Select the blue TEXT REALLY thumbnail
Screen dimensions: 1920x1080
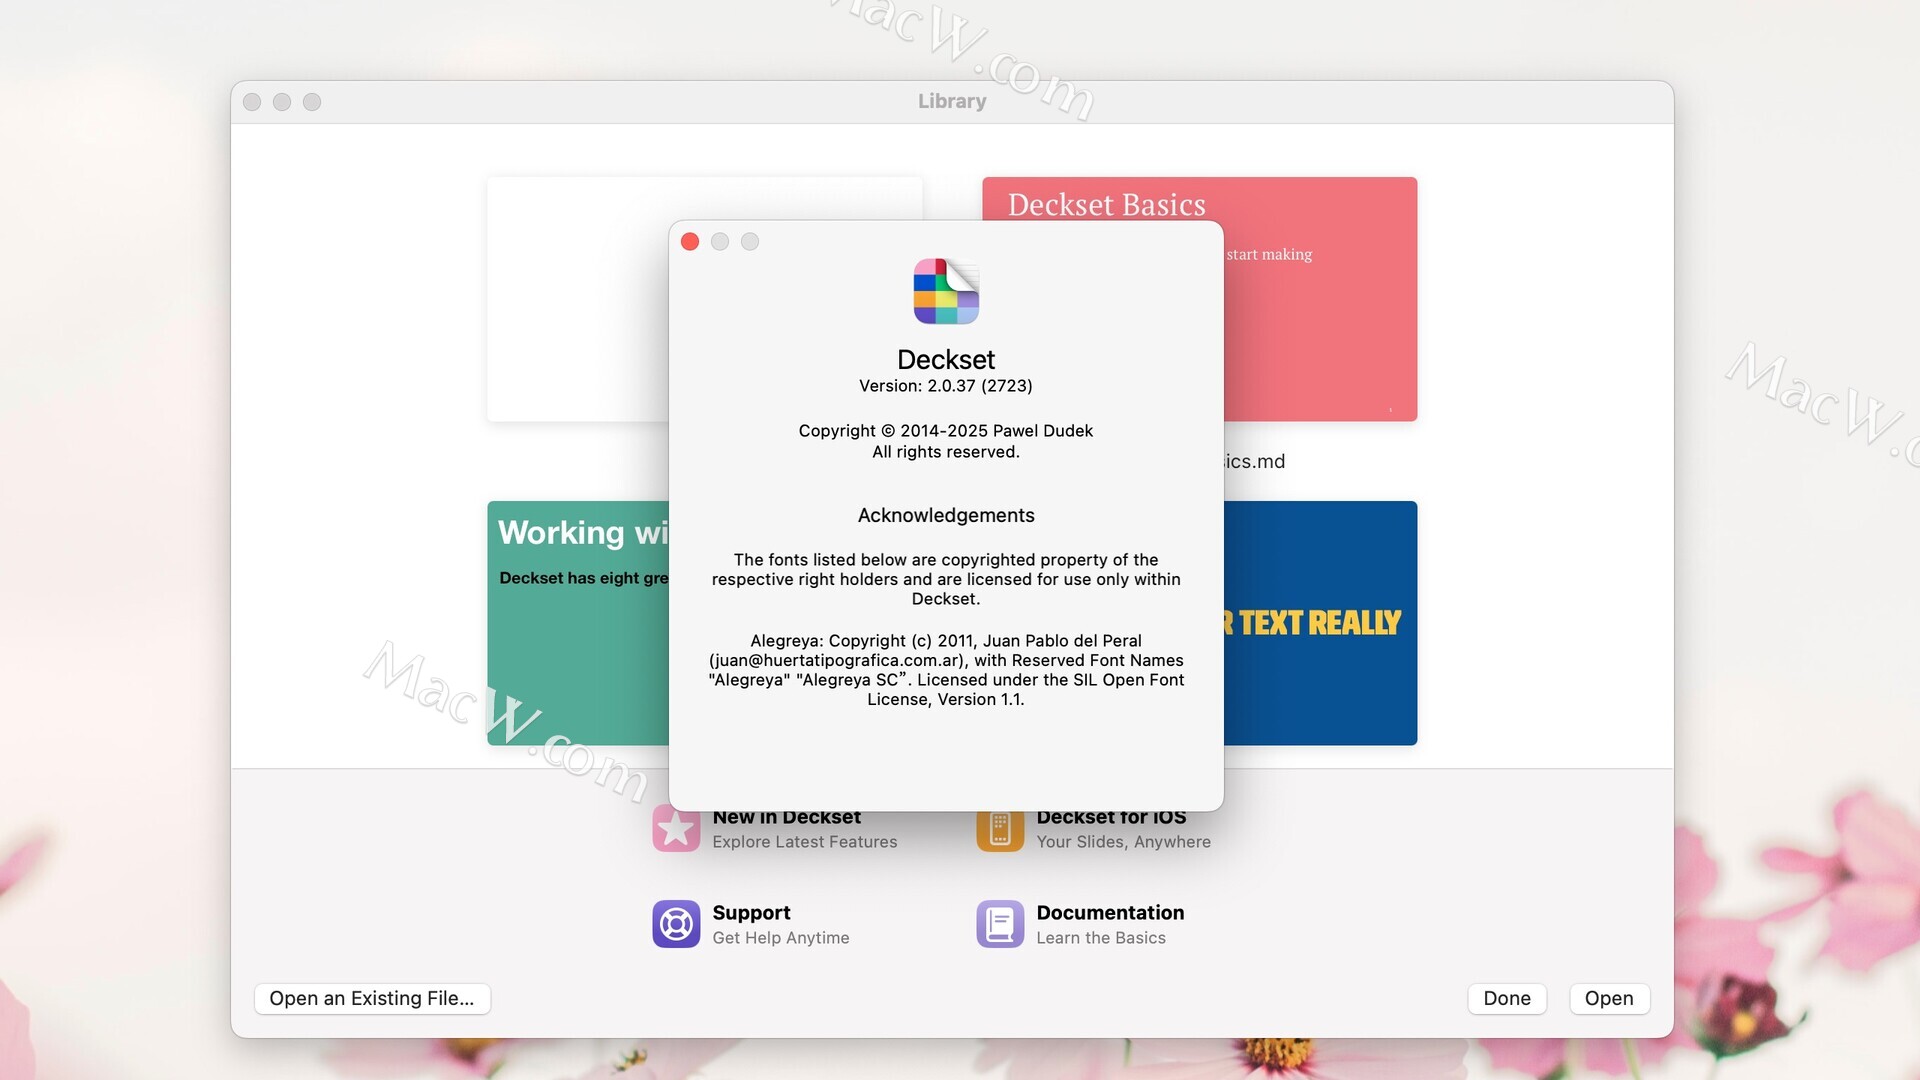click(x=1320, y=623)
